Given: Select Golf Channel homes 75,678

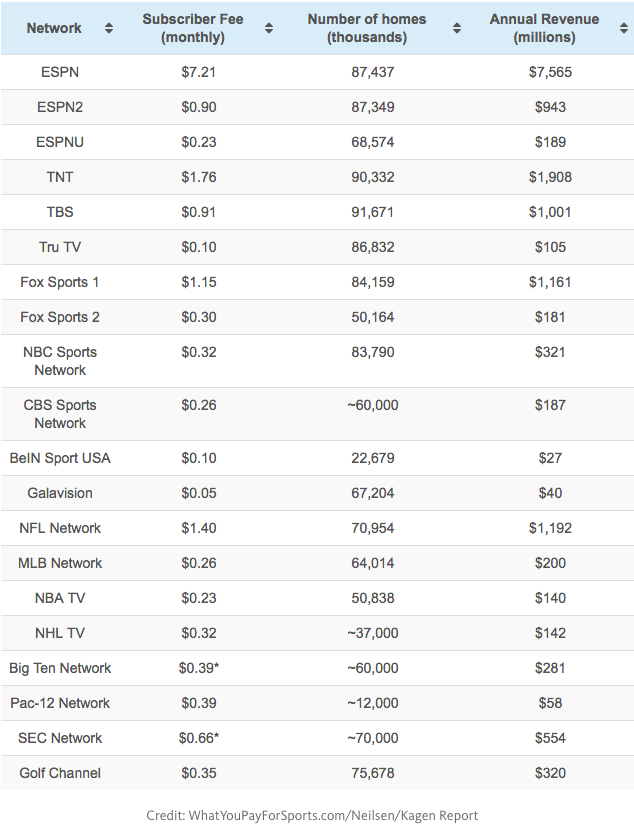Looking at the screenshot, I should 373,773.
